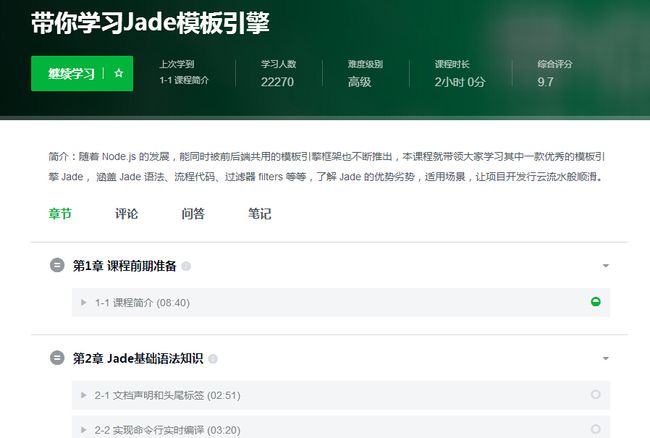Click play triangle of lesson 2-1

tap(84, 395)
